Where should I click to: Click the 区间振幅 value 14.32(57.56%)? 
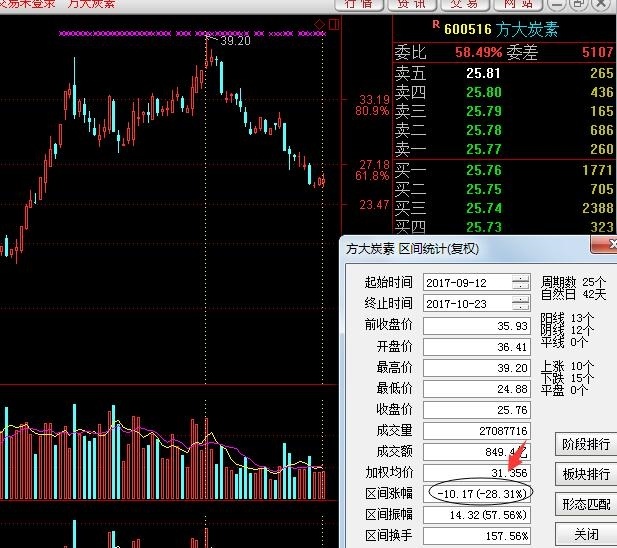coord(477,515)
